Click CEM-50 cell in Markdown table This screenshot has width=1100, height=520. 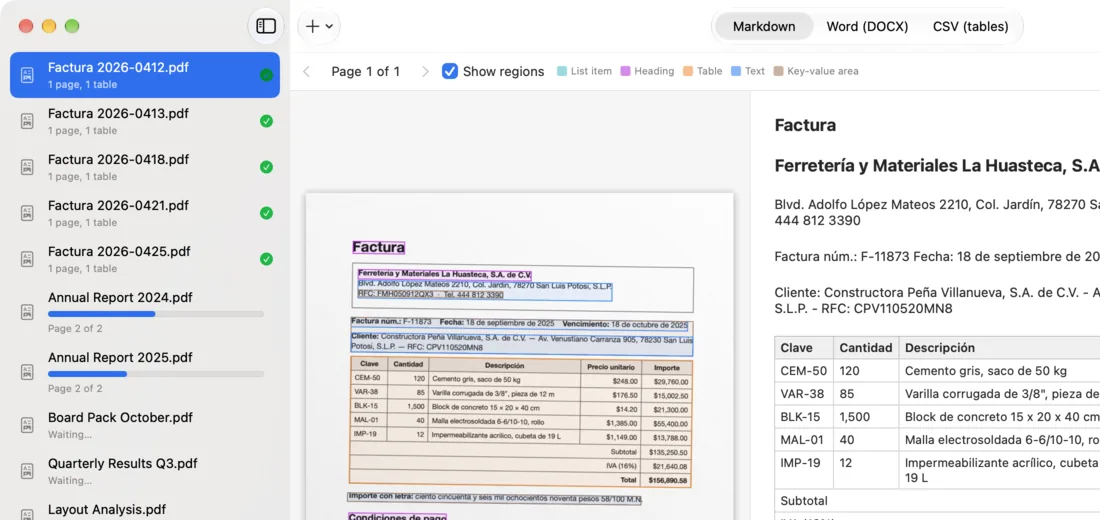[804, 371]
